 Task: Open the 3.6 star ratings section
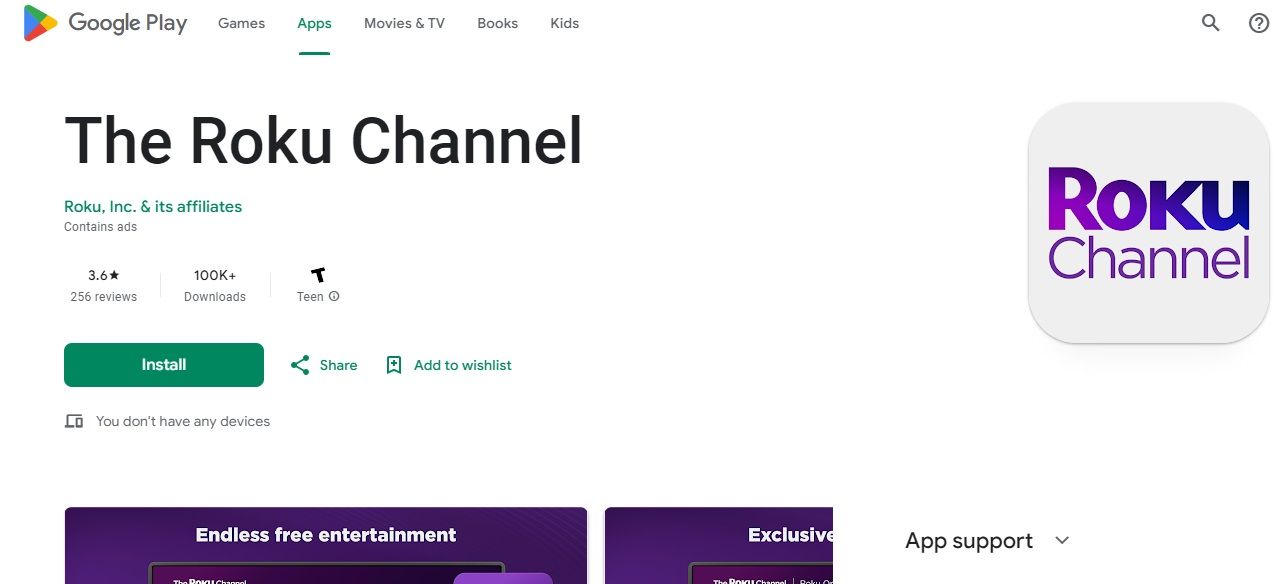103,275
